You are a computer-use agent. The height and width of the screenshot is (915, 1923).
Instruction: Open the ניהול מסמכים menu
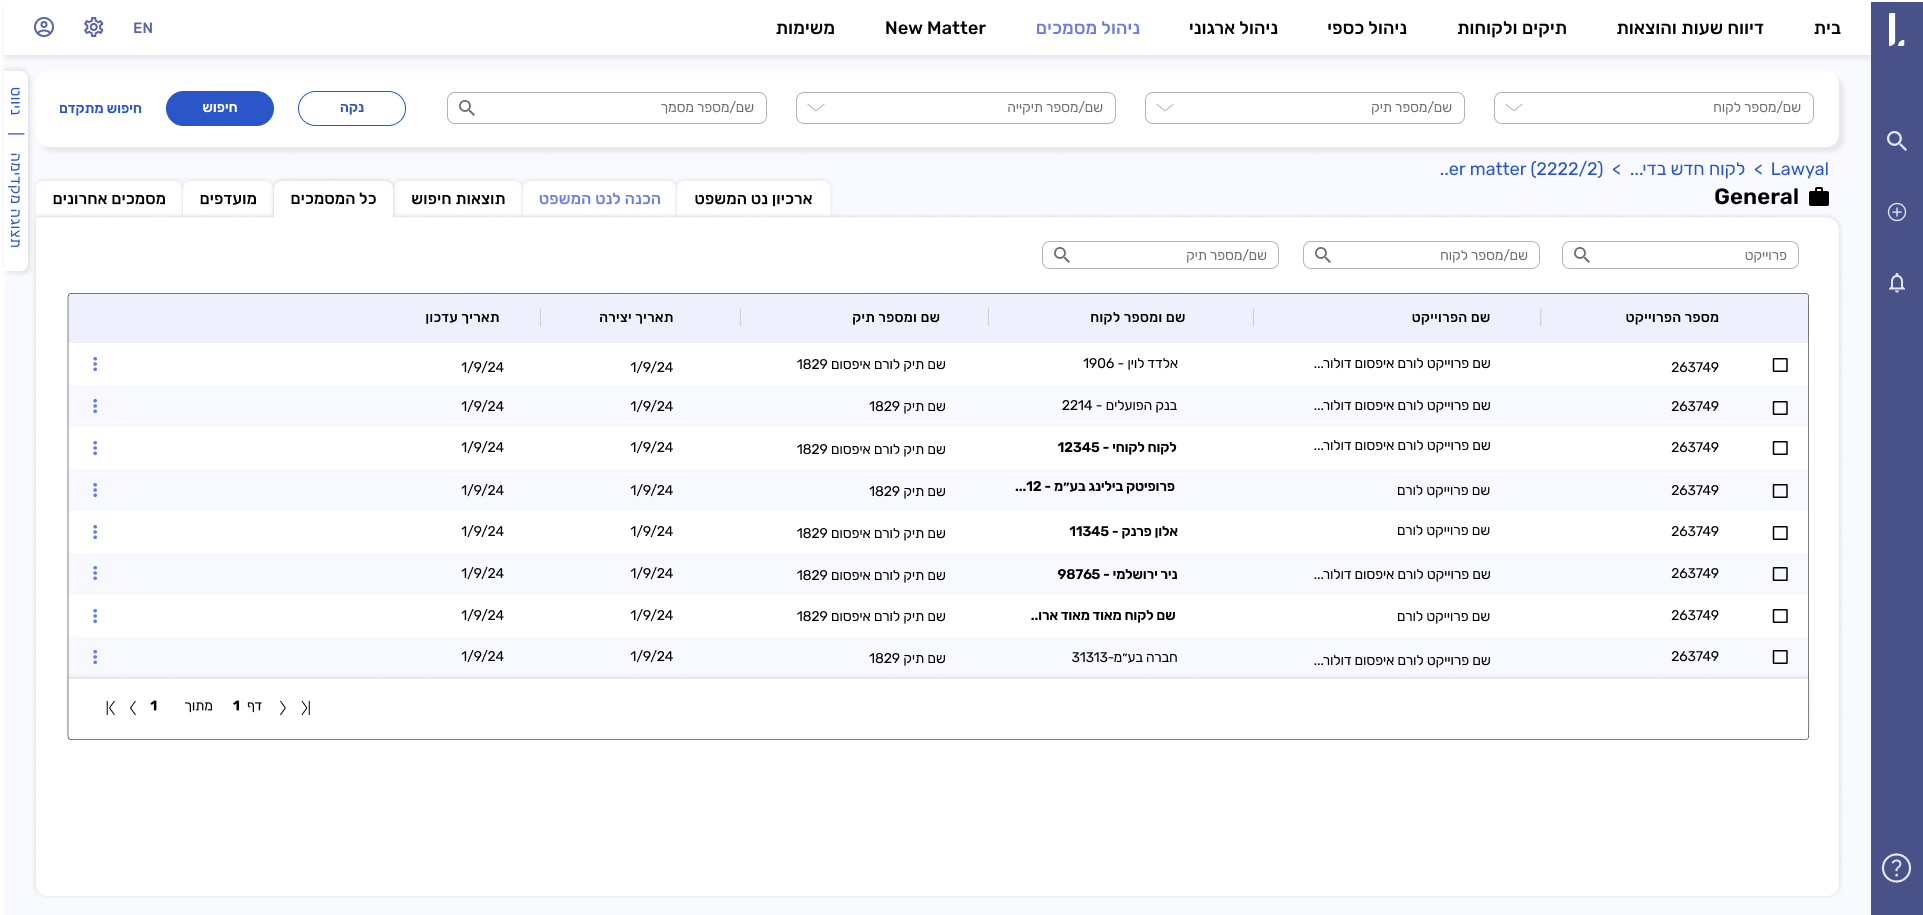1088,28
